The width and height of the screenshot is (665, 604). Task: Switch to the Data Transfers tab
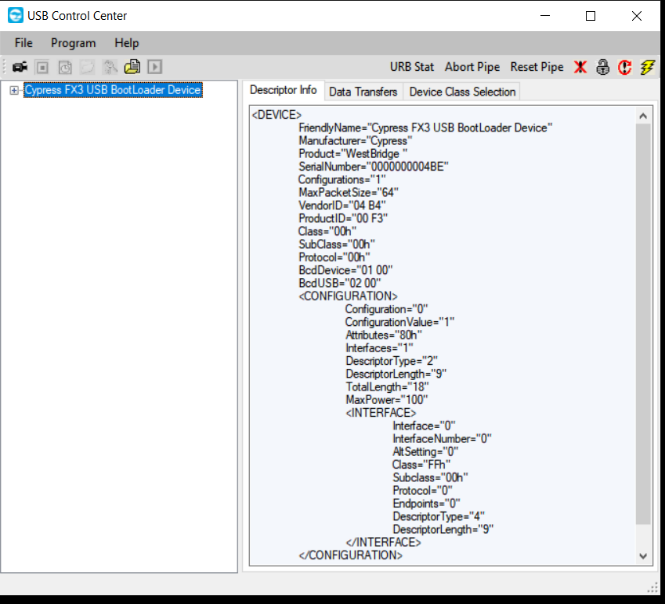point(363,92)
